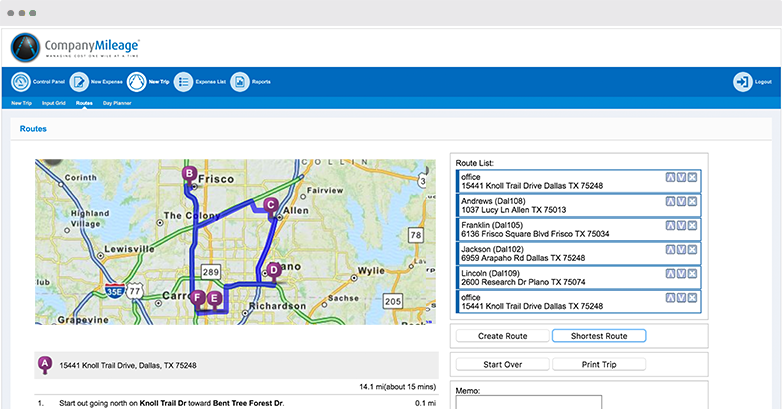Open the Reports icon

pos(240,82)
